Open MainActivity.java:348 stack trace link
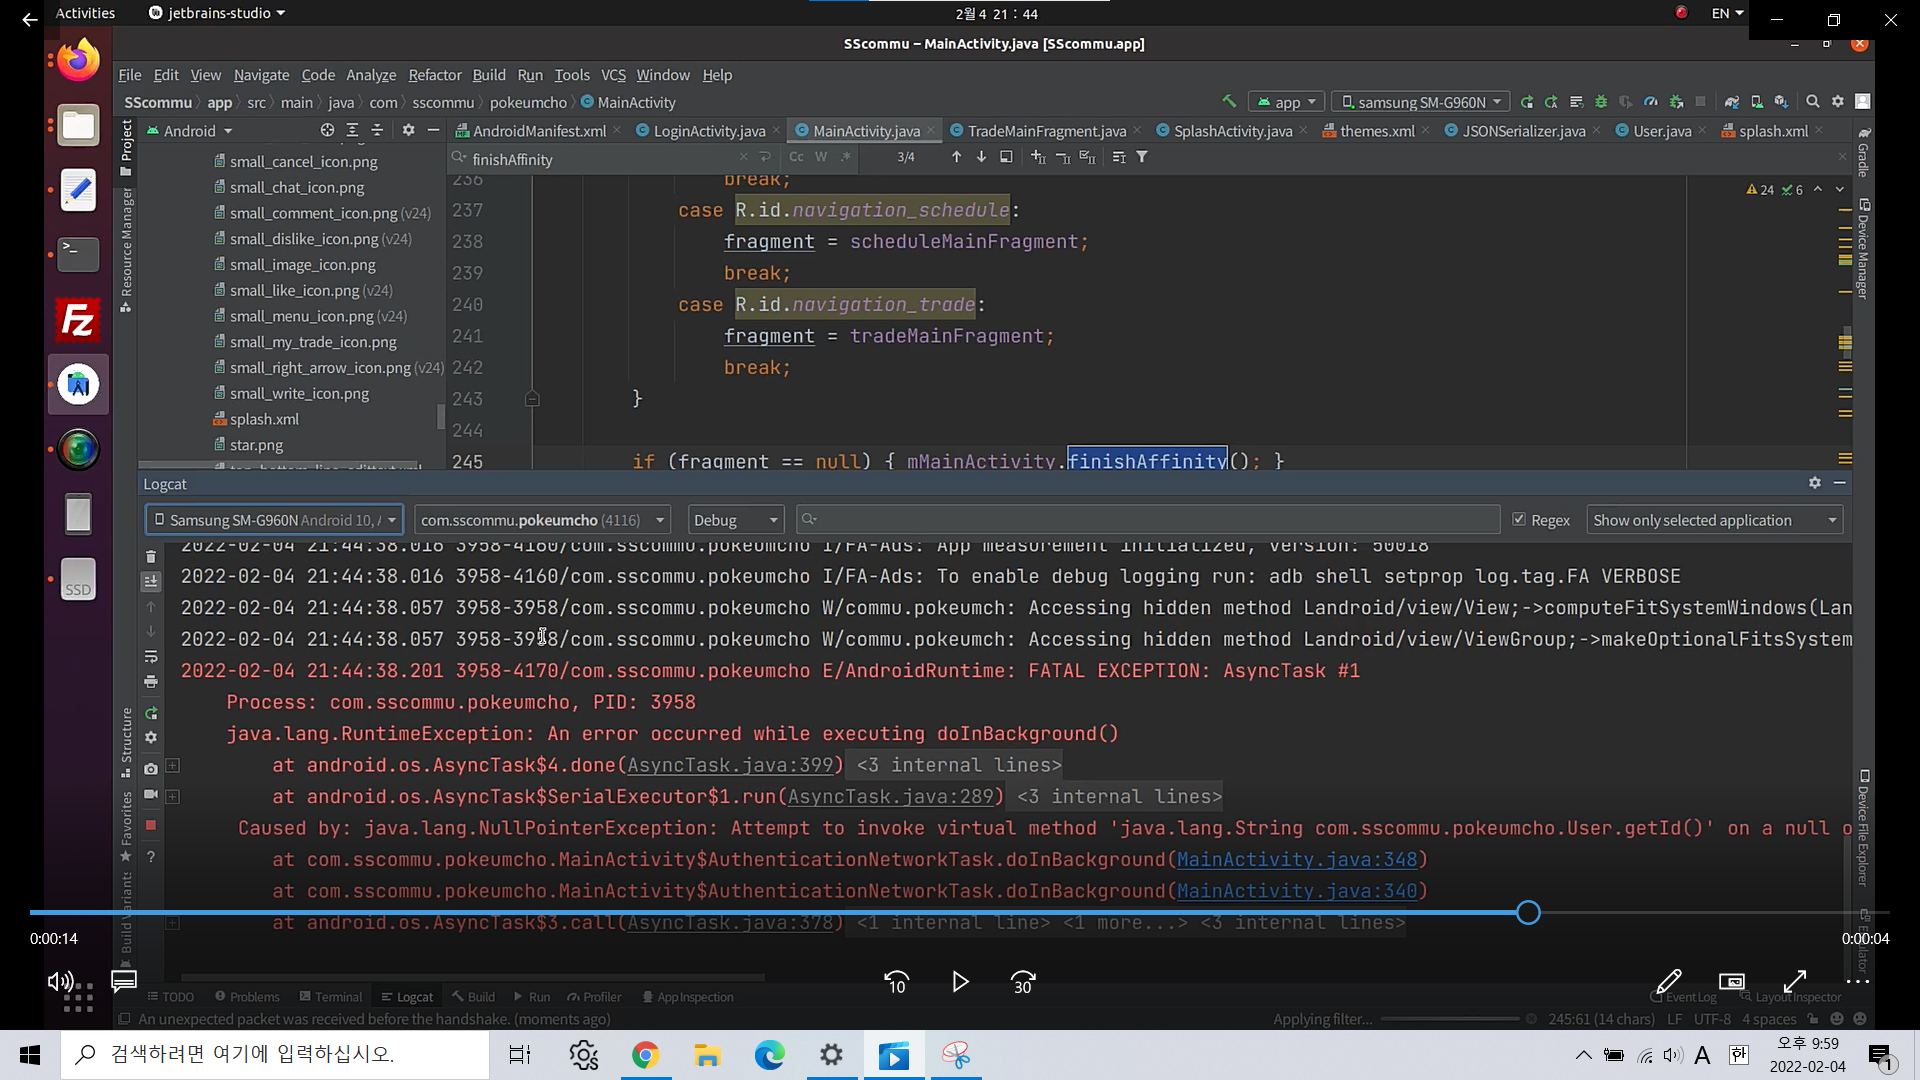The height and width of the screenshot is (1080, 1920). click(x=1296, y=860)
